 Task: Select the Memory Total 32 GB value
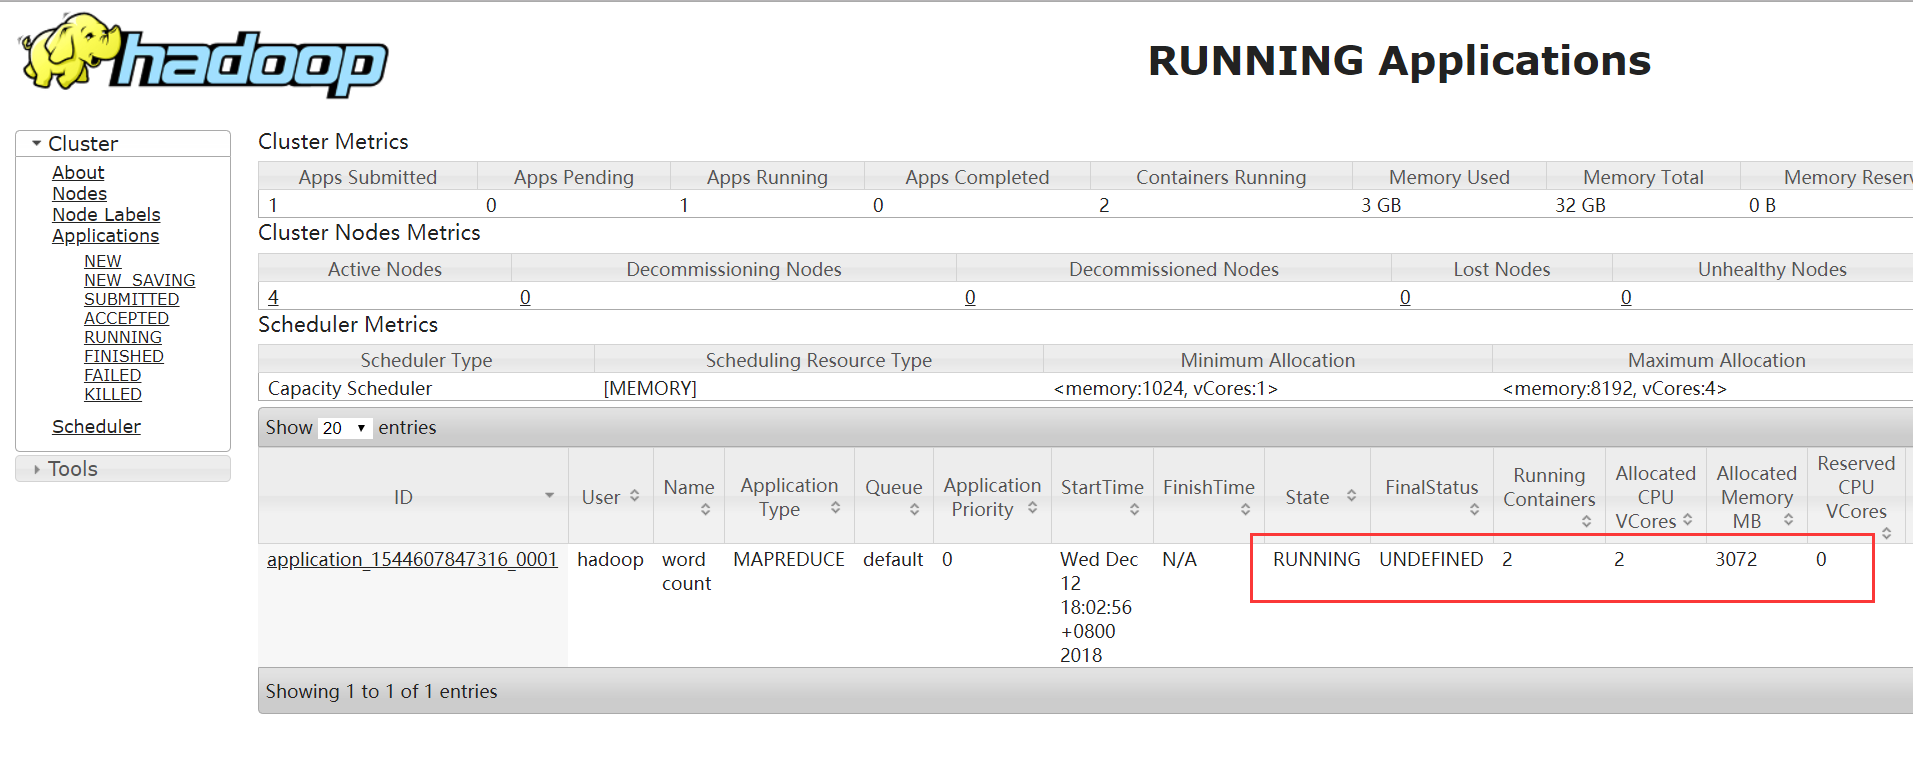point(1580,205)
